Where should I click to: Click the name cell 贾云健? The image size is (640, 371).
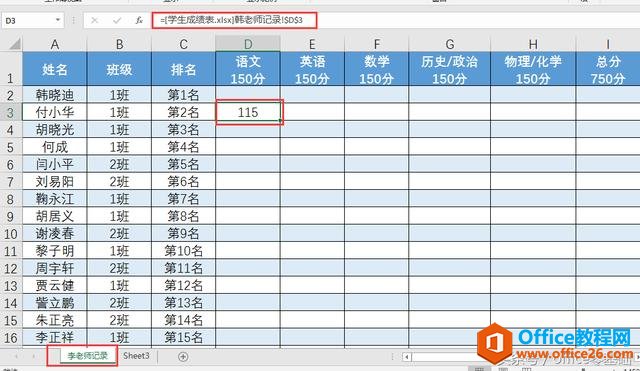[55, 286]
